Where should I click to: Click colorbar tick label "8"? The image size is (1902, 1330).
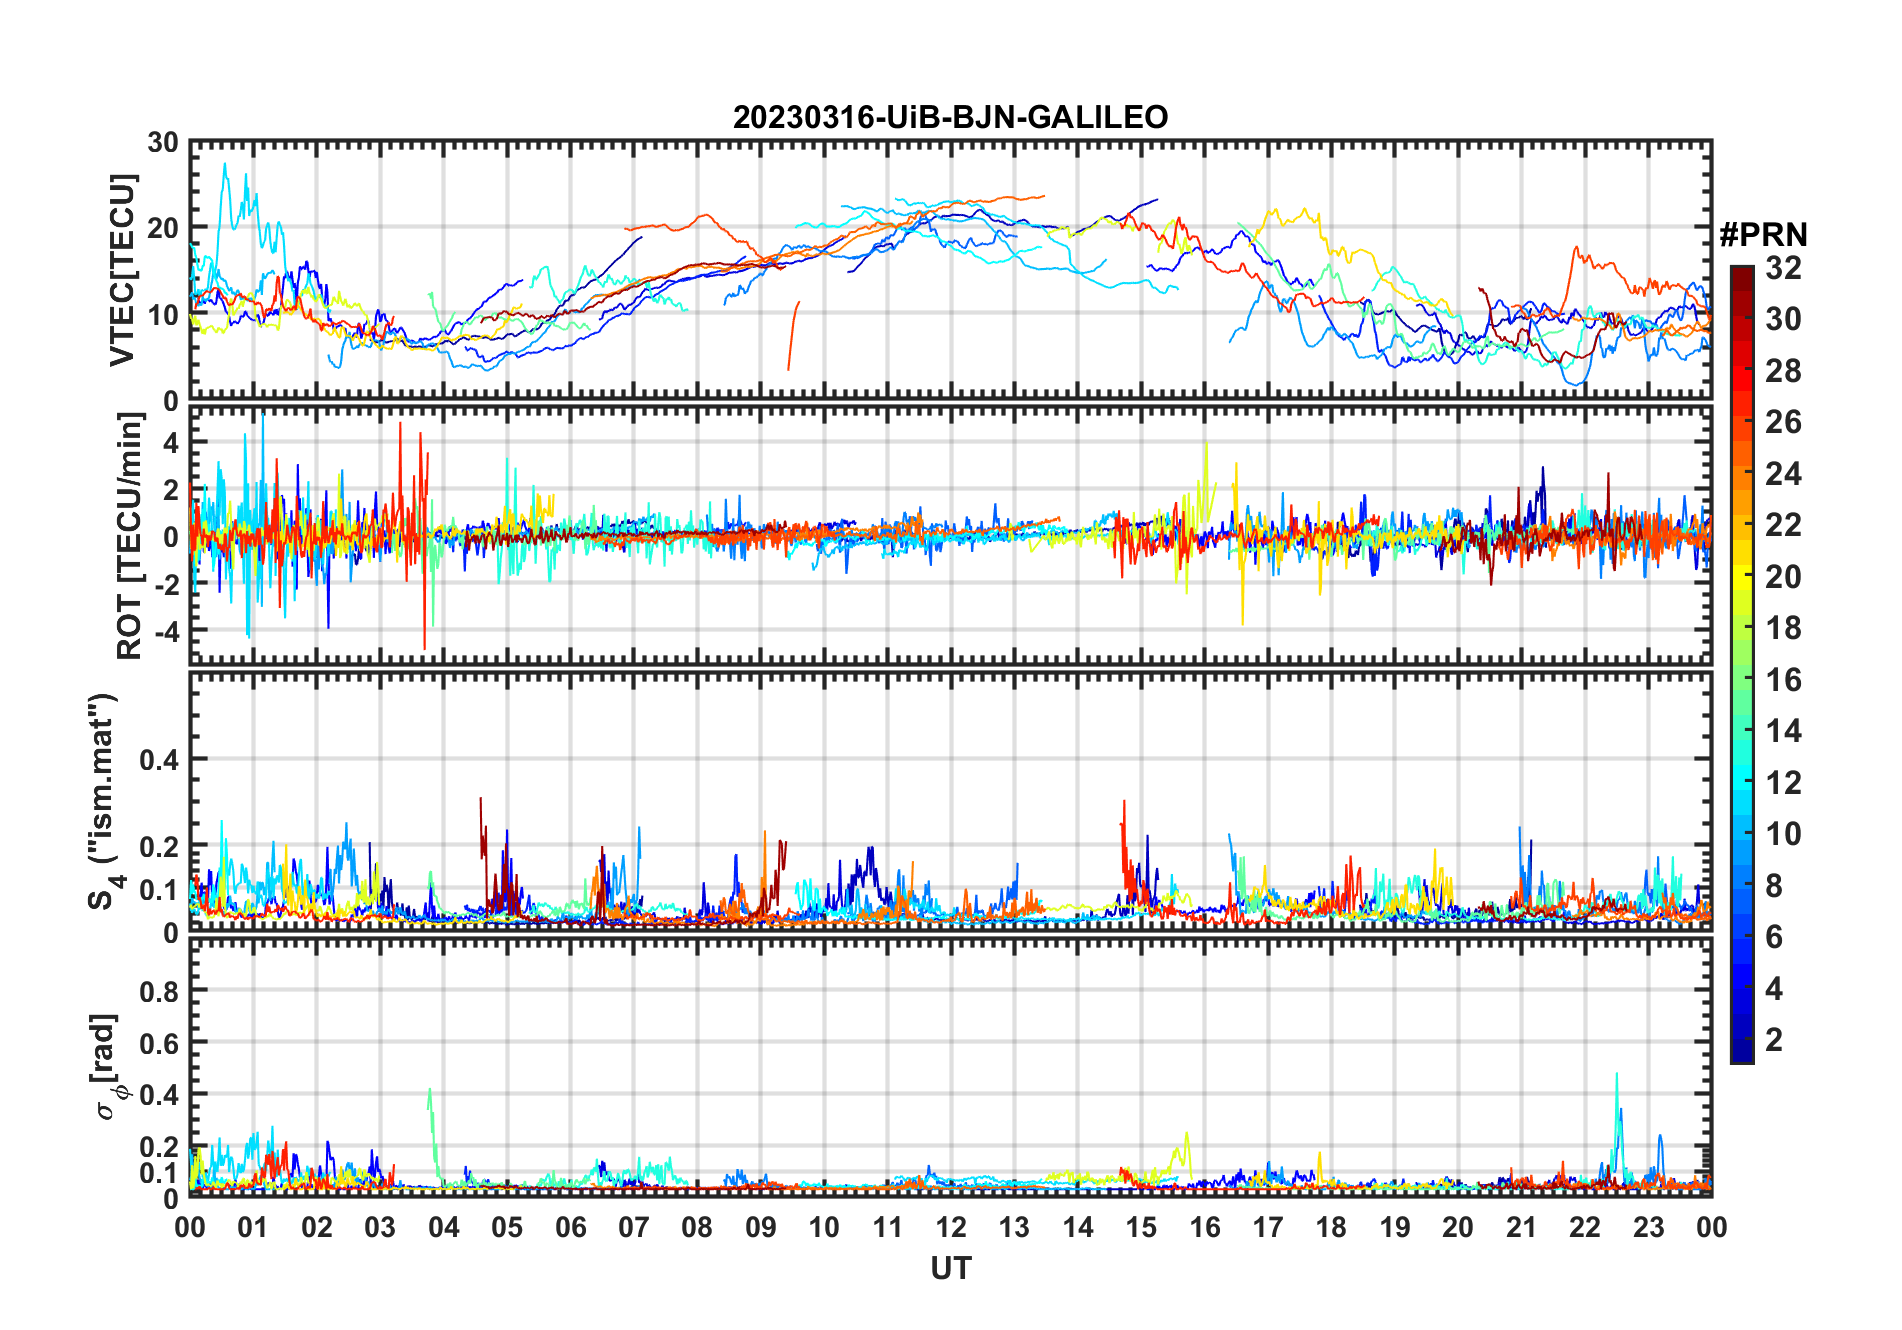1774,886
